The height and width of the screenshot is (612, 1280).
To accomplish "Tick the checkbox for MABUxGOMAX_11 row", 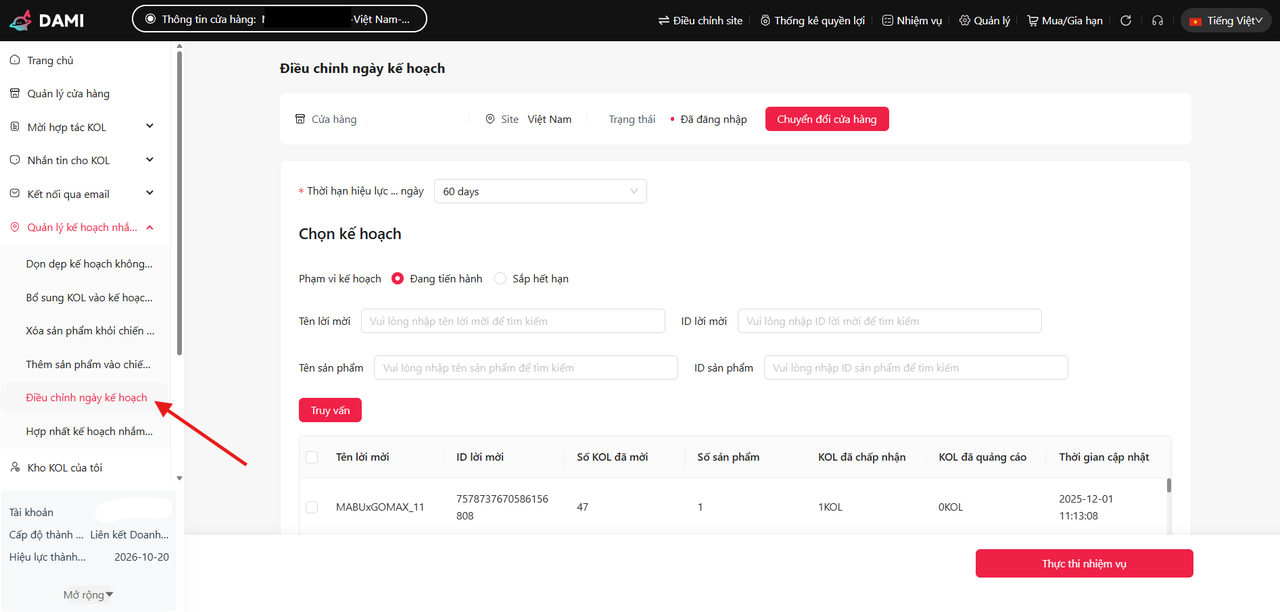I will [312, 507].
